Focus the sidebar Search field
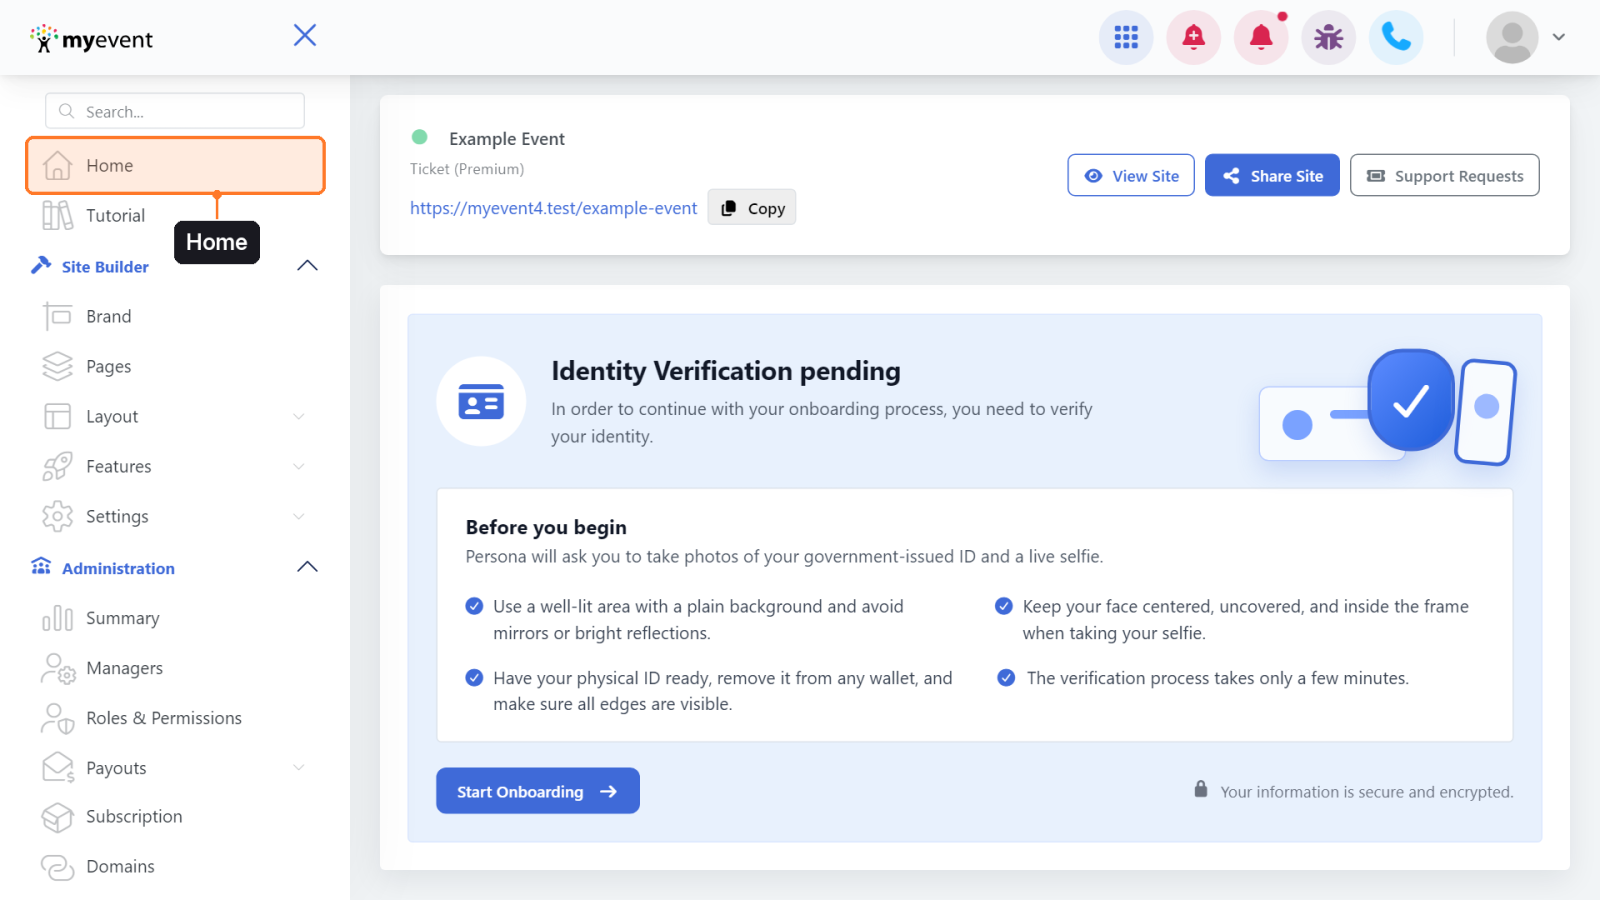 [175, 111]
